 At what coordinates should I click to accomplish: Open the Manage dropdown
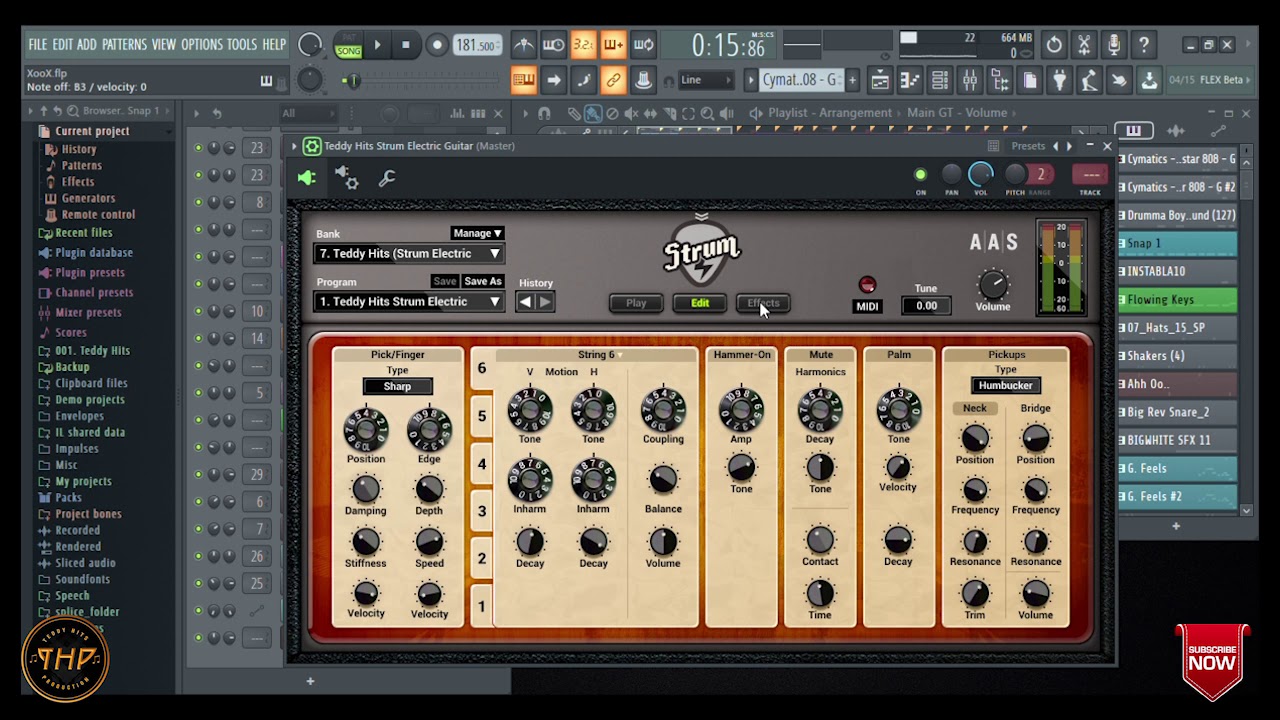tap(477, 233)
